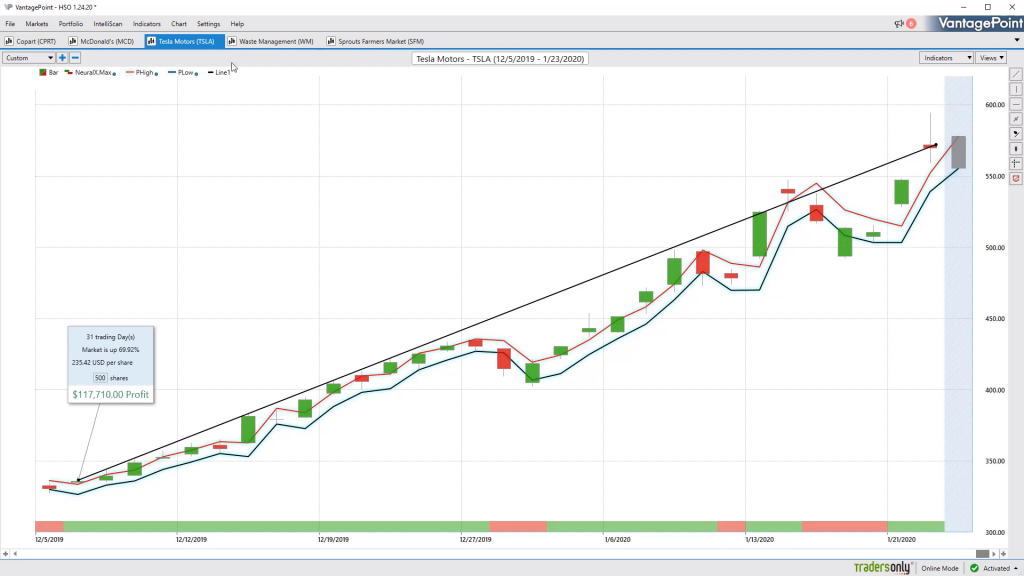This screenshot has height=576, width=1024.
Task: Click the Tesla Motors tab's chart icon
Action: (151, 41)
